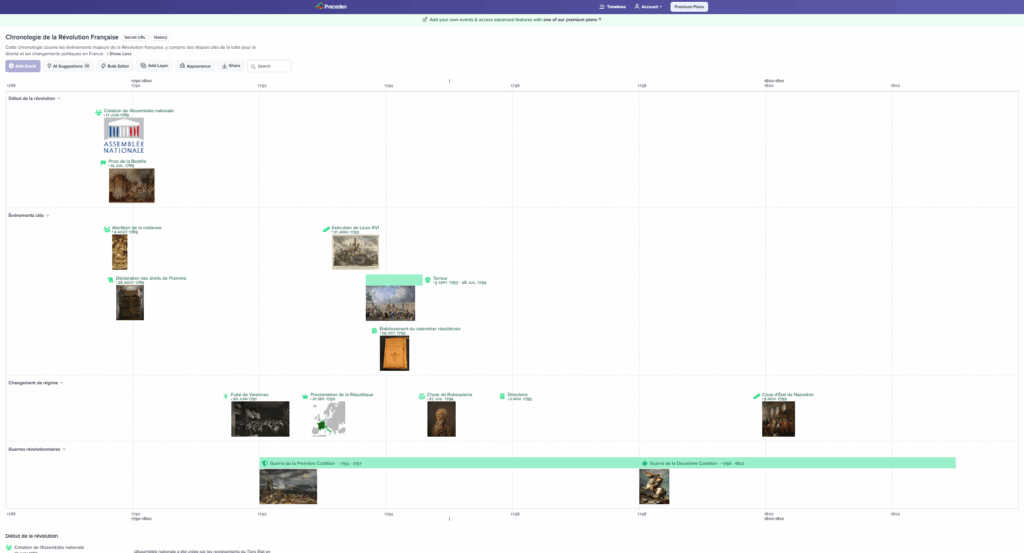Click into the Search field
This screenshot has width=1024, height=553.
pos(272,66)
